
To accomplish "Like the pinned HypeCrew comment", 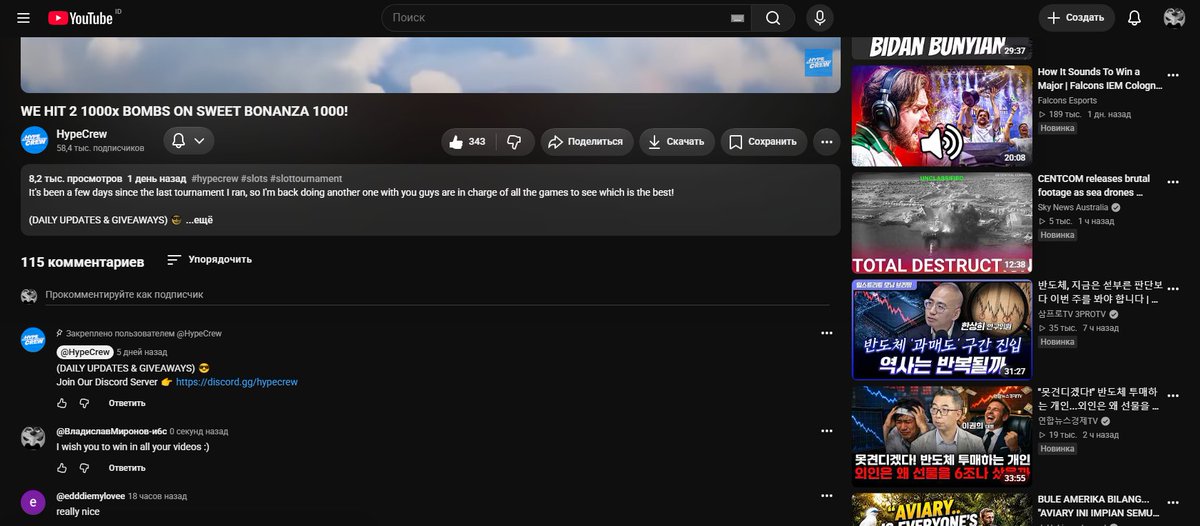I will (x=62, y=403).
